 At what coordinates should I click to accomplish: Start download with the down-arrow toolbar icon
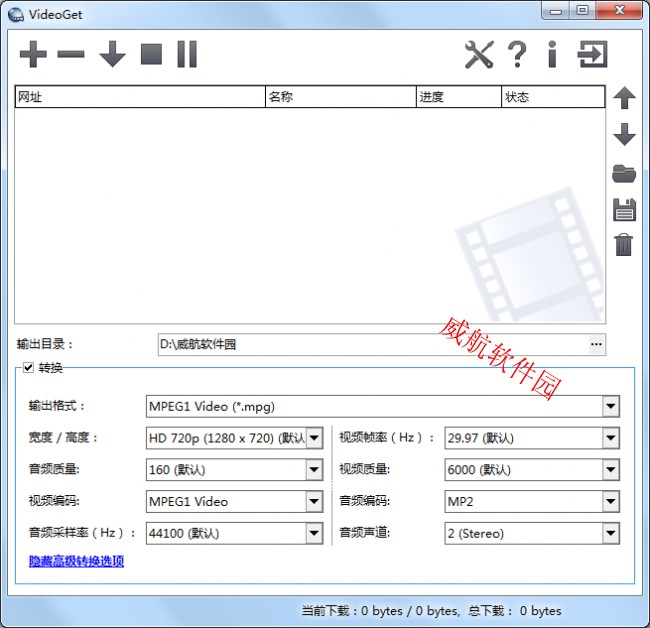(112, 54)
